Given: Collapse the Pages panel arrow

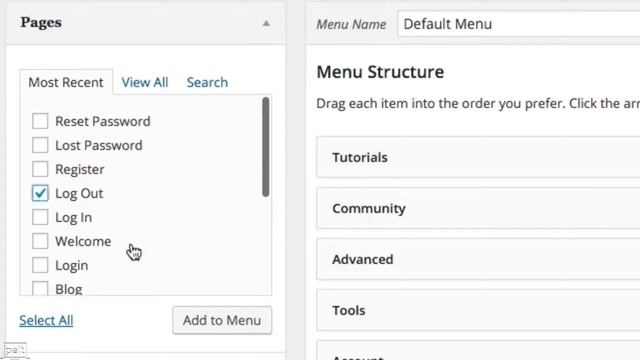Looking at the screenshot, I should point(266,23).
